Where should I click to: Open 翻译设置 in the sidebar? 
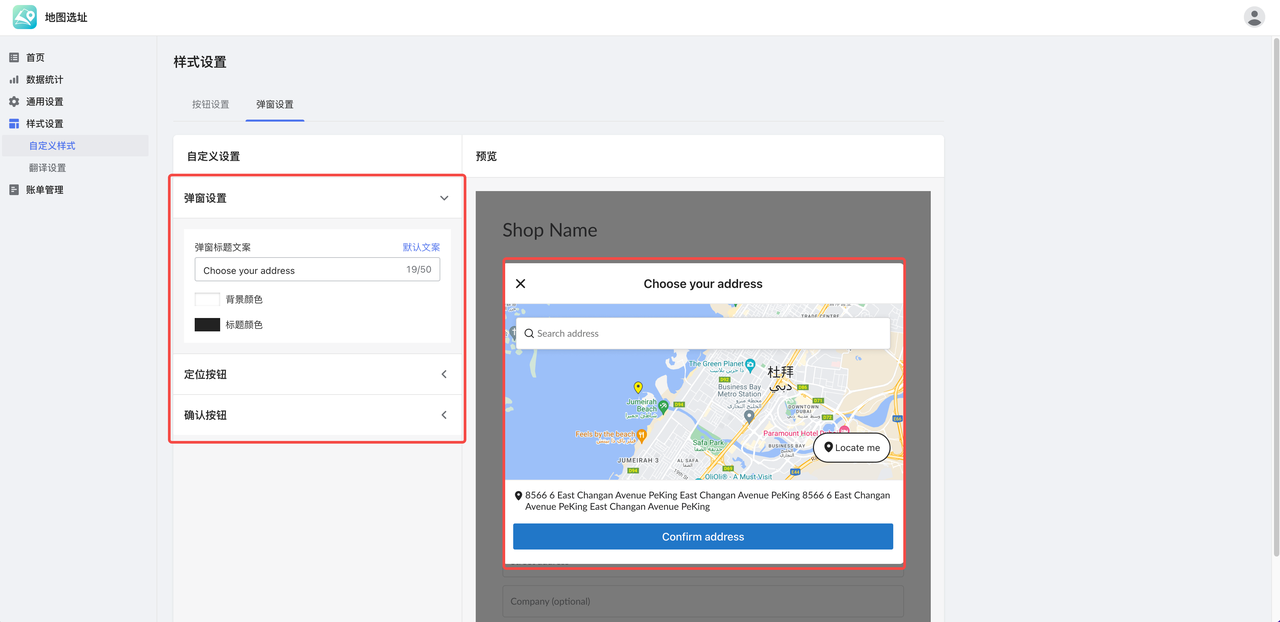point(47,168)
